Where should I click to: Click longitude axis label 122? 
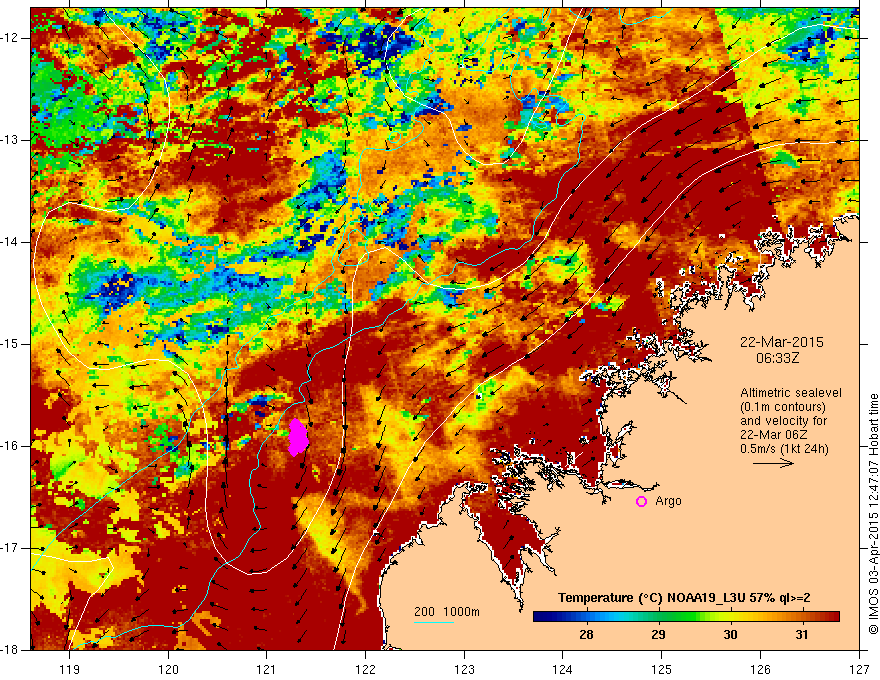pyautogui.click(x=365, y=669)
